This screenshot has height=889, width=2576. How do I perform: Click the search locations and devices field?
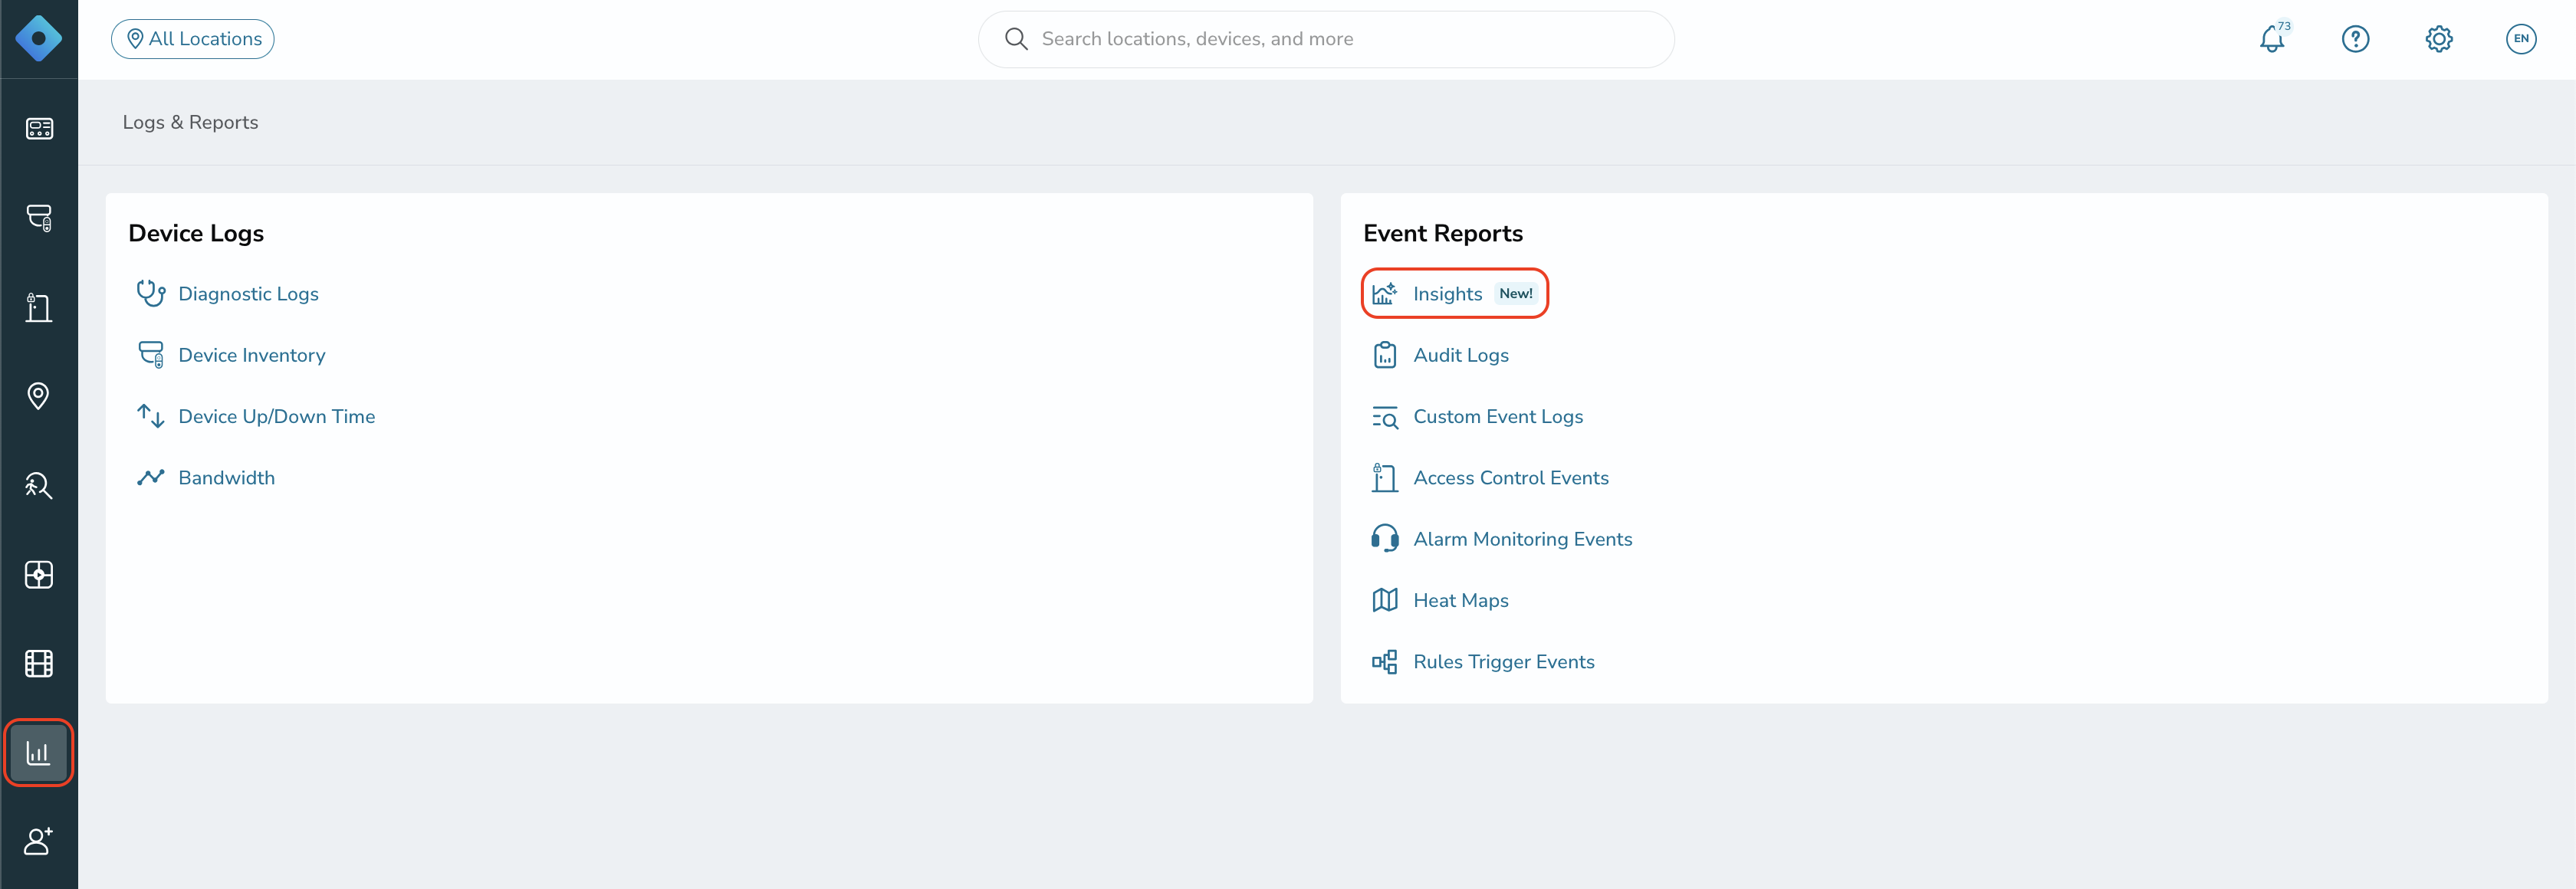click(1326, 39)
